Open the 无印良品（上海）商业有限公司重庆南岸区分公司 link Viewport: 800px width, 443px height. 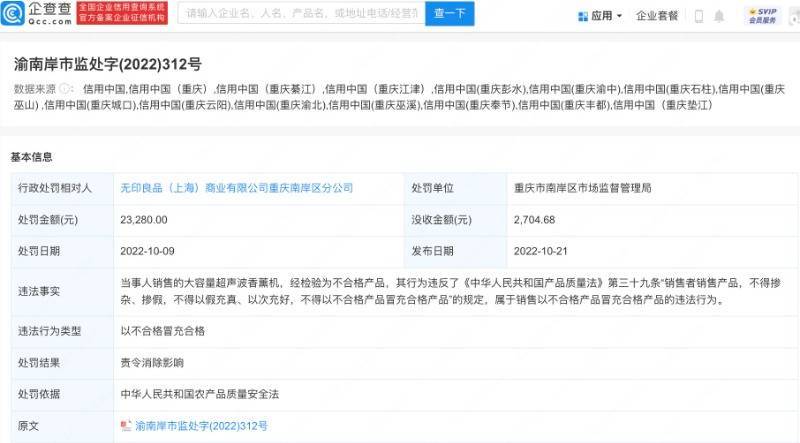[236, 188]
